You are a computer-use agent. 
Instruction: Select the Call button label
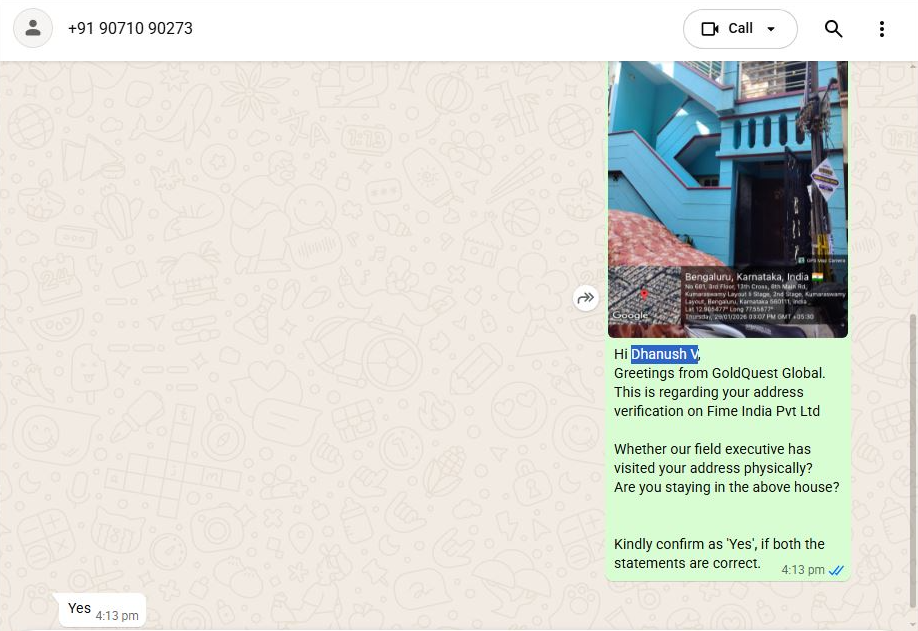[740, 28]
